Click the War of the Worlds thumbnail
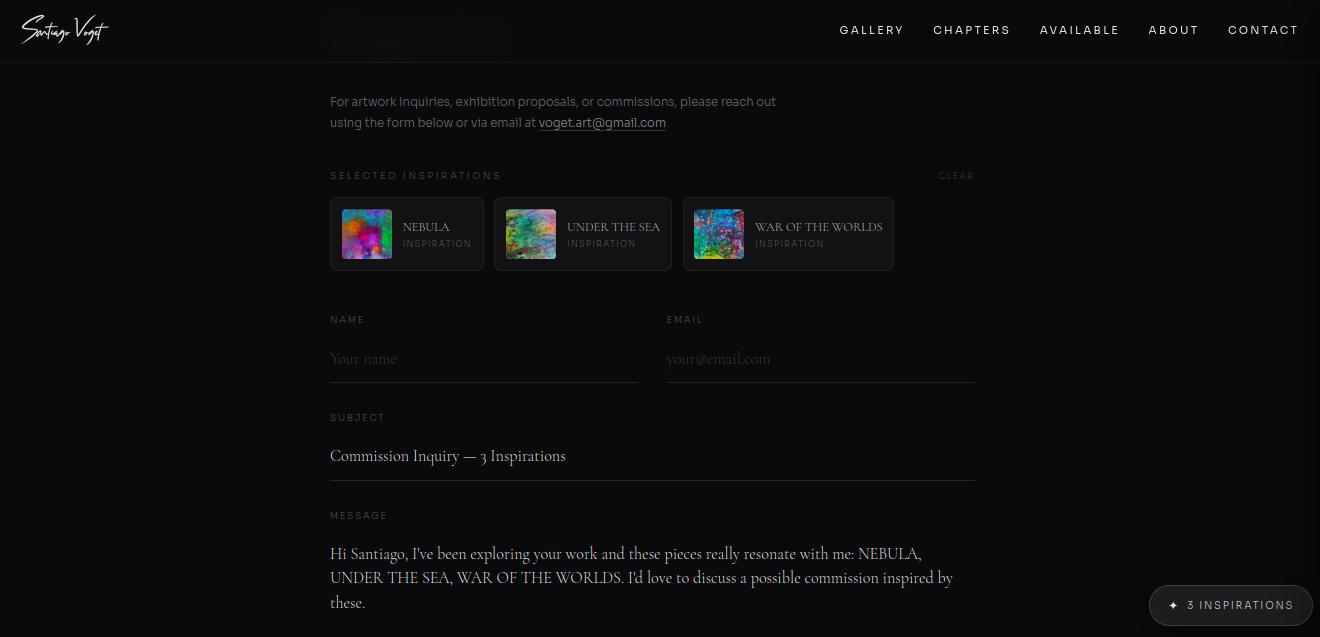The height and width of the screenshot is (637, 1320). coord(719,234)
